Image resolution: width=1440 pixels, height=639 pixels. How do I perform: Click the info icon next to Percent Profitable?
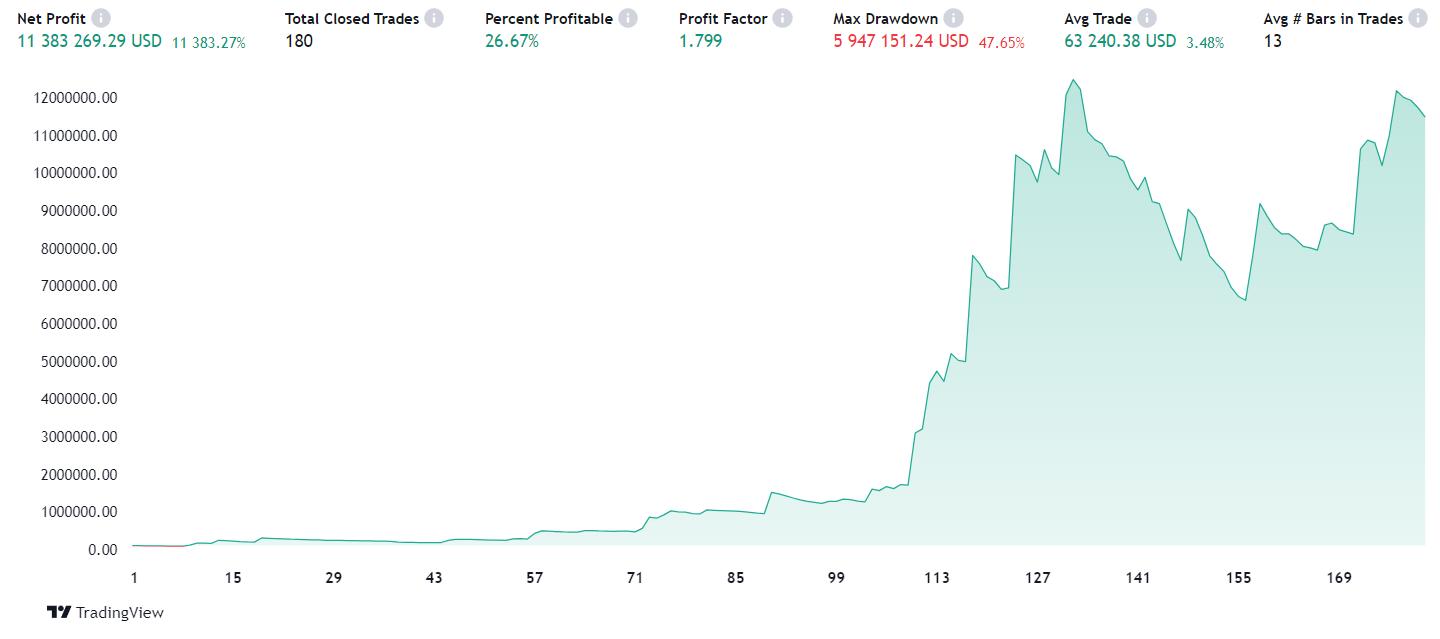(x=627, y=18)
